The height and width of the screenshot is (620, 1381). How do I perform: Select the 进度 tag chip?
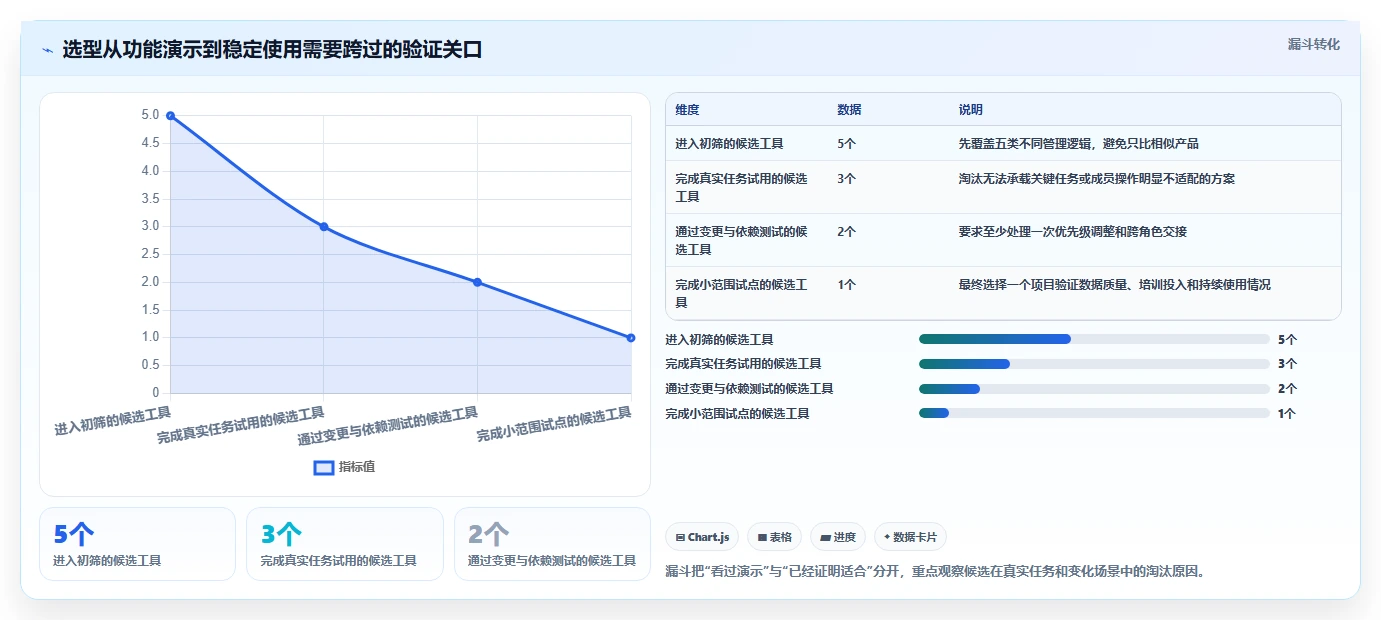pyautogui.click(x=838, y=537)
